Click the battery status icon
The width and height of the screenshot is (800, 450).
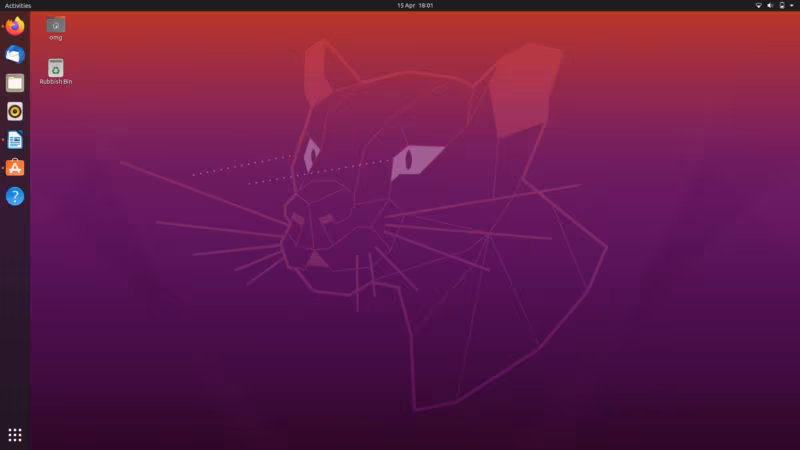(782, 6)
